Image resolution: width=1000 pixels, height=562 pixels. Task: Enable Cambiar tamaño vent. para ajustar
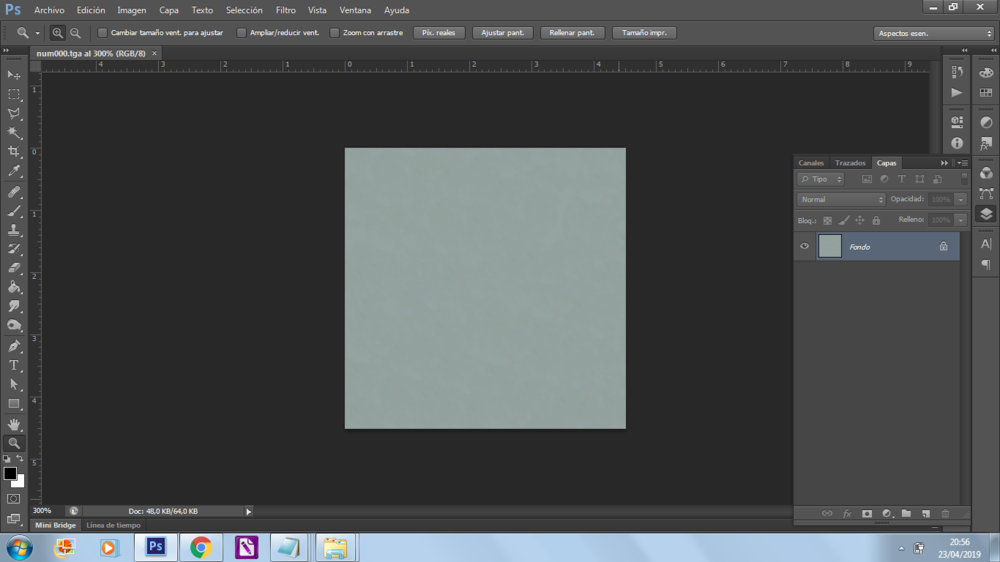pos(102,33)
